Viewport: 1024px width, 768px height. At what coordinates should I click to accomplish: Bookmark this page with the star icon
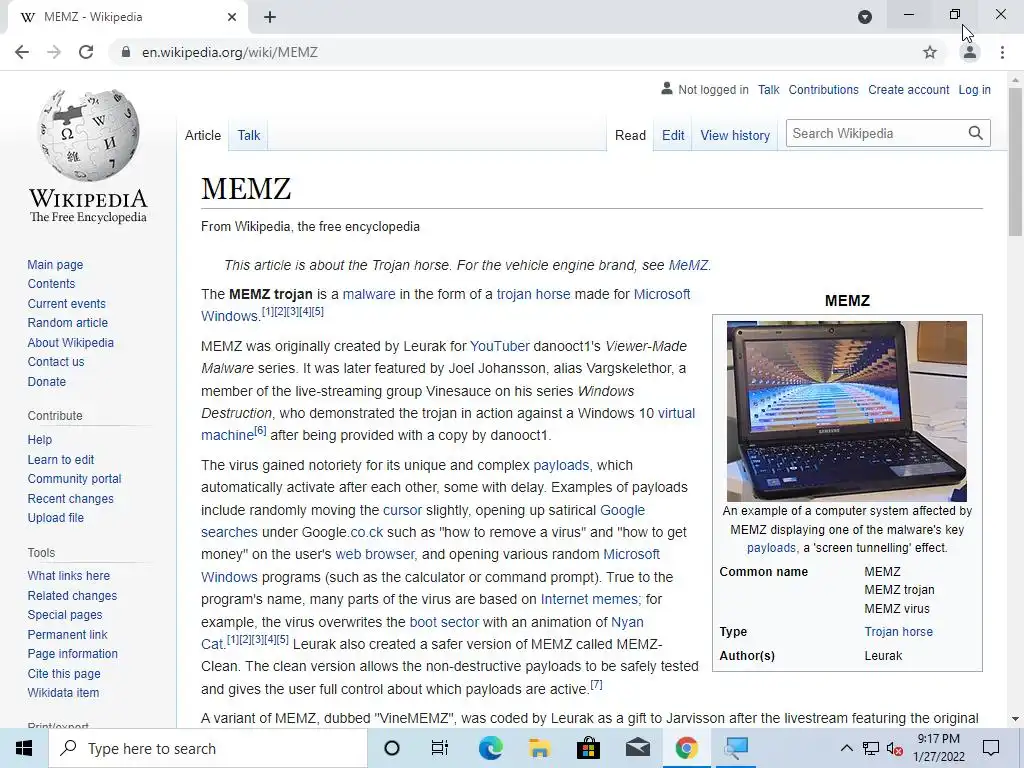[x=930, y=52]
